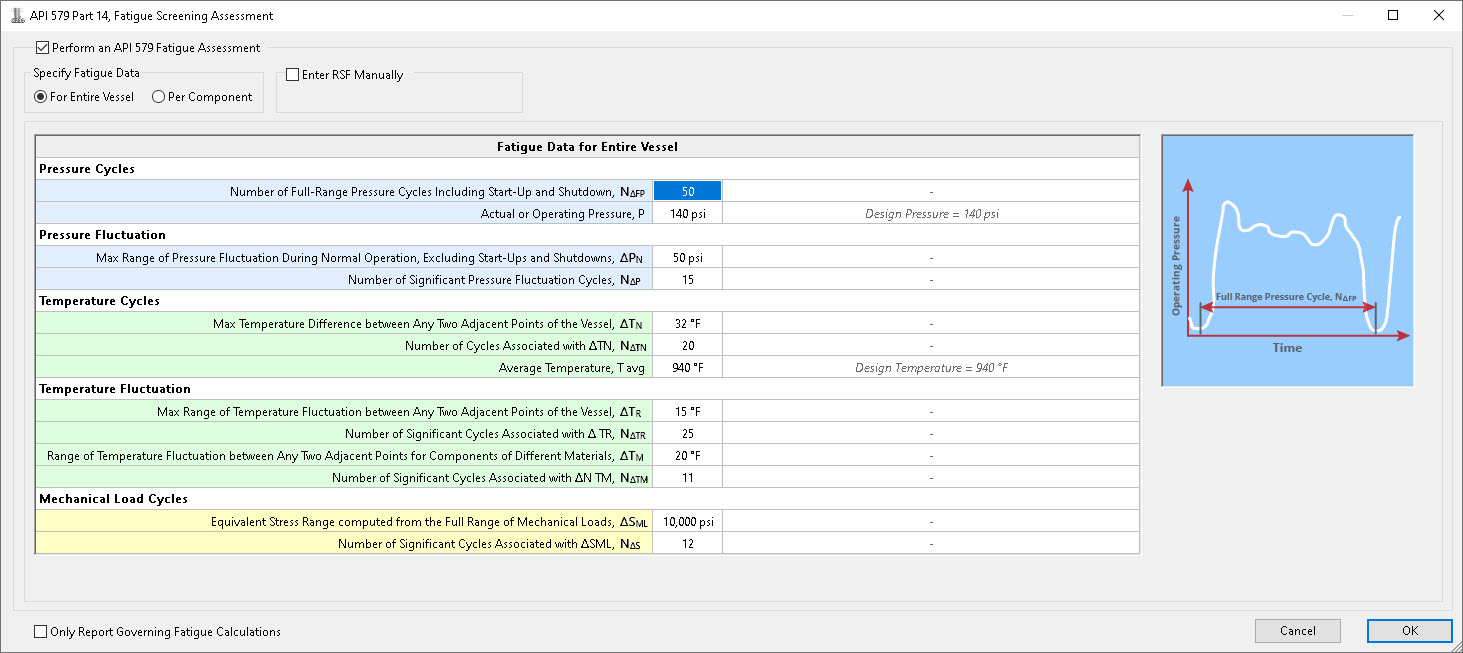Edit cycles associated with ΔTN value 20
This screenshot has height=653, width=1463.
click(x=687, y=345)
